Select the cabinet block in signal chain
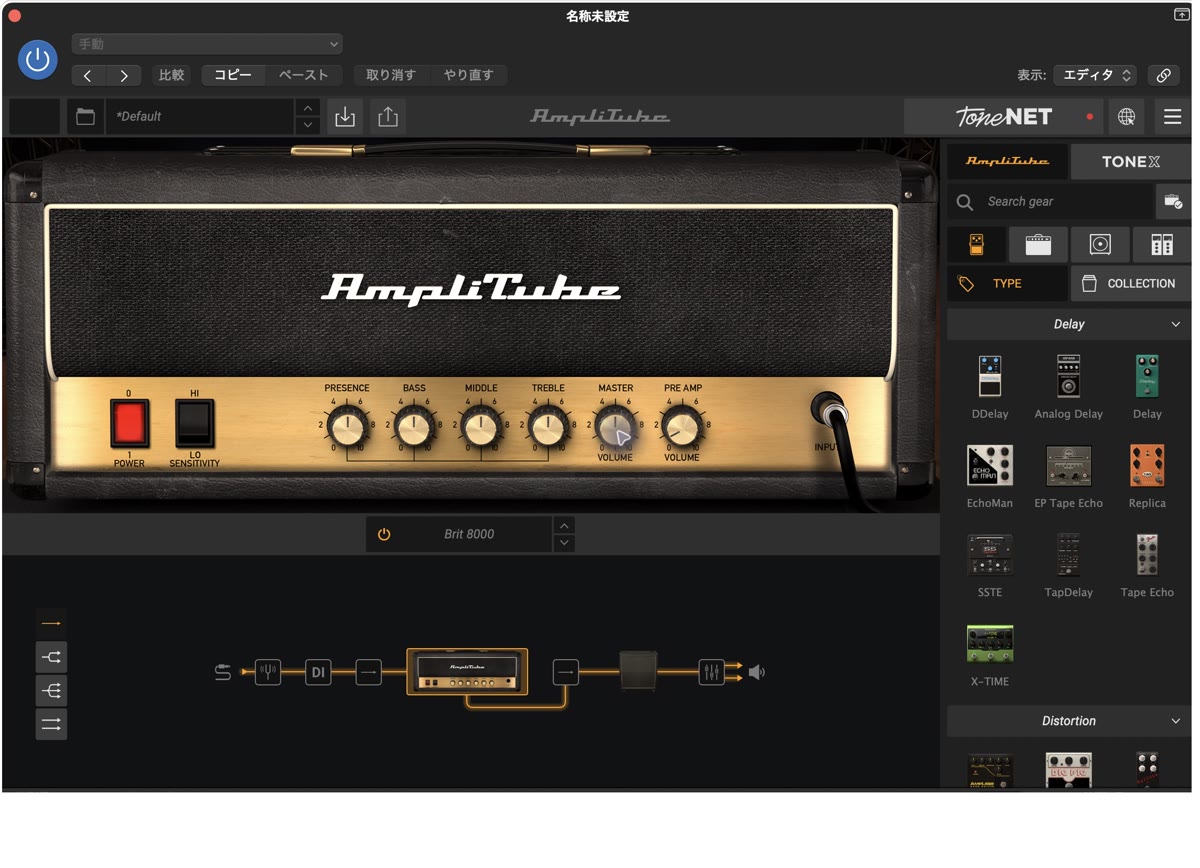 (x=638, y=671)
